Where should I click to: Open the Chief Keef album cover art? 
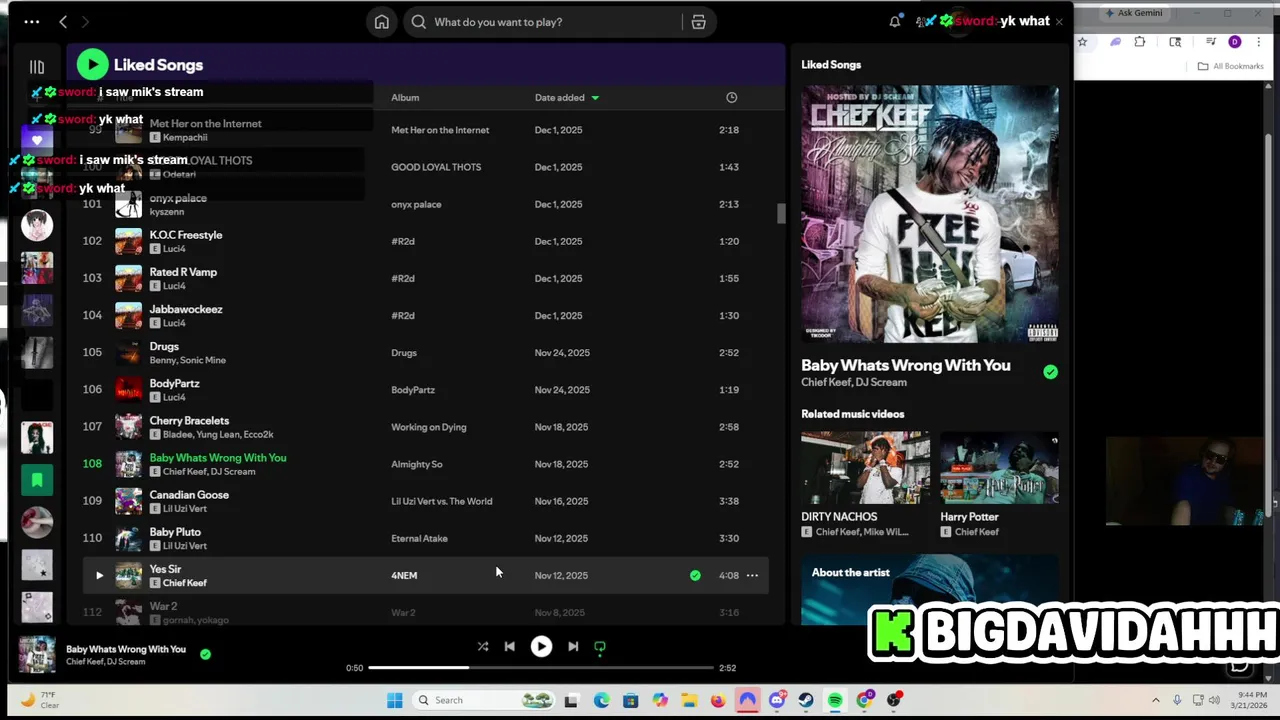929,214
